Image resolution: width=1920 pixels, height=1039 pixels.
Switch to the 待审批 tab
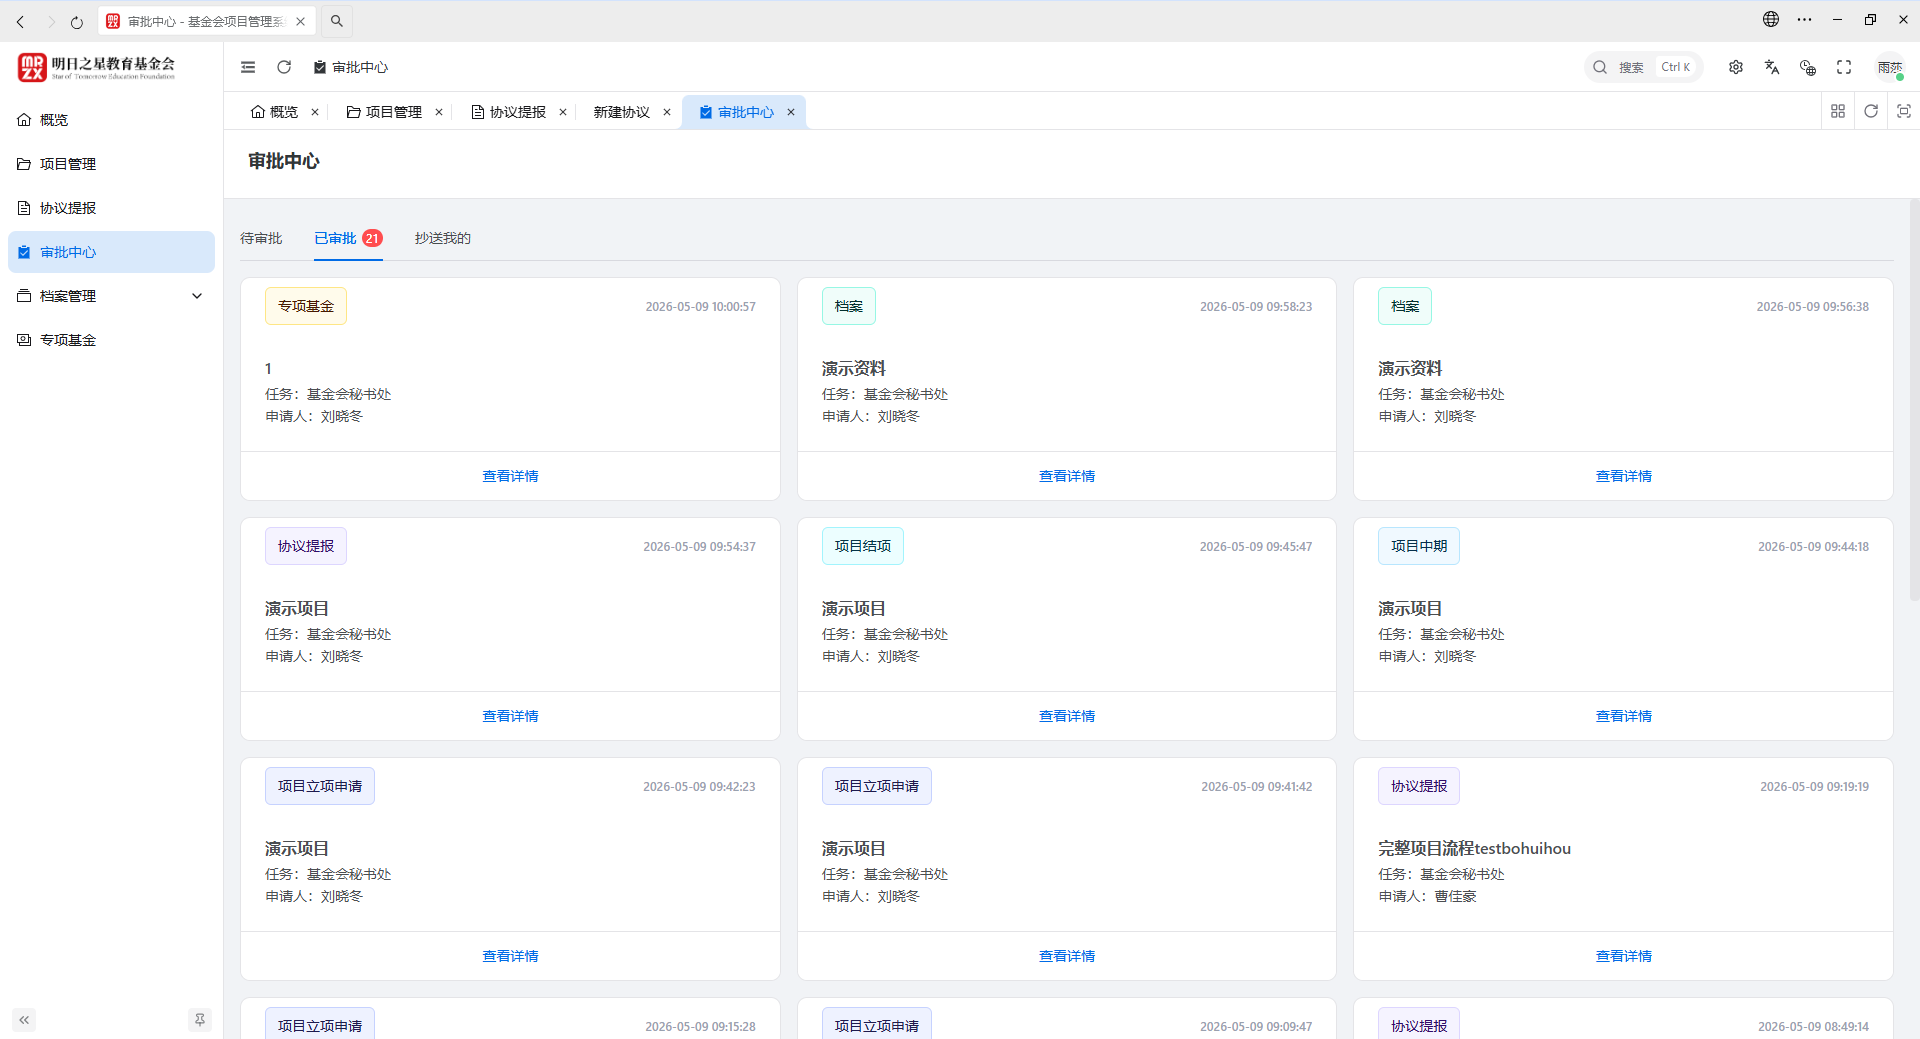pyautogui.click(x=261, y=238)
